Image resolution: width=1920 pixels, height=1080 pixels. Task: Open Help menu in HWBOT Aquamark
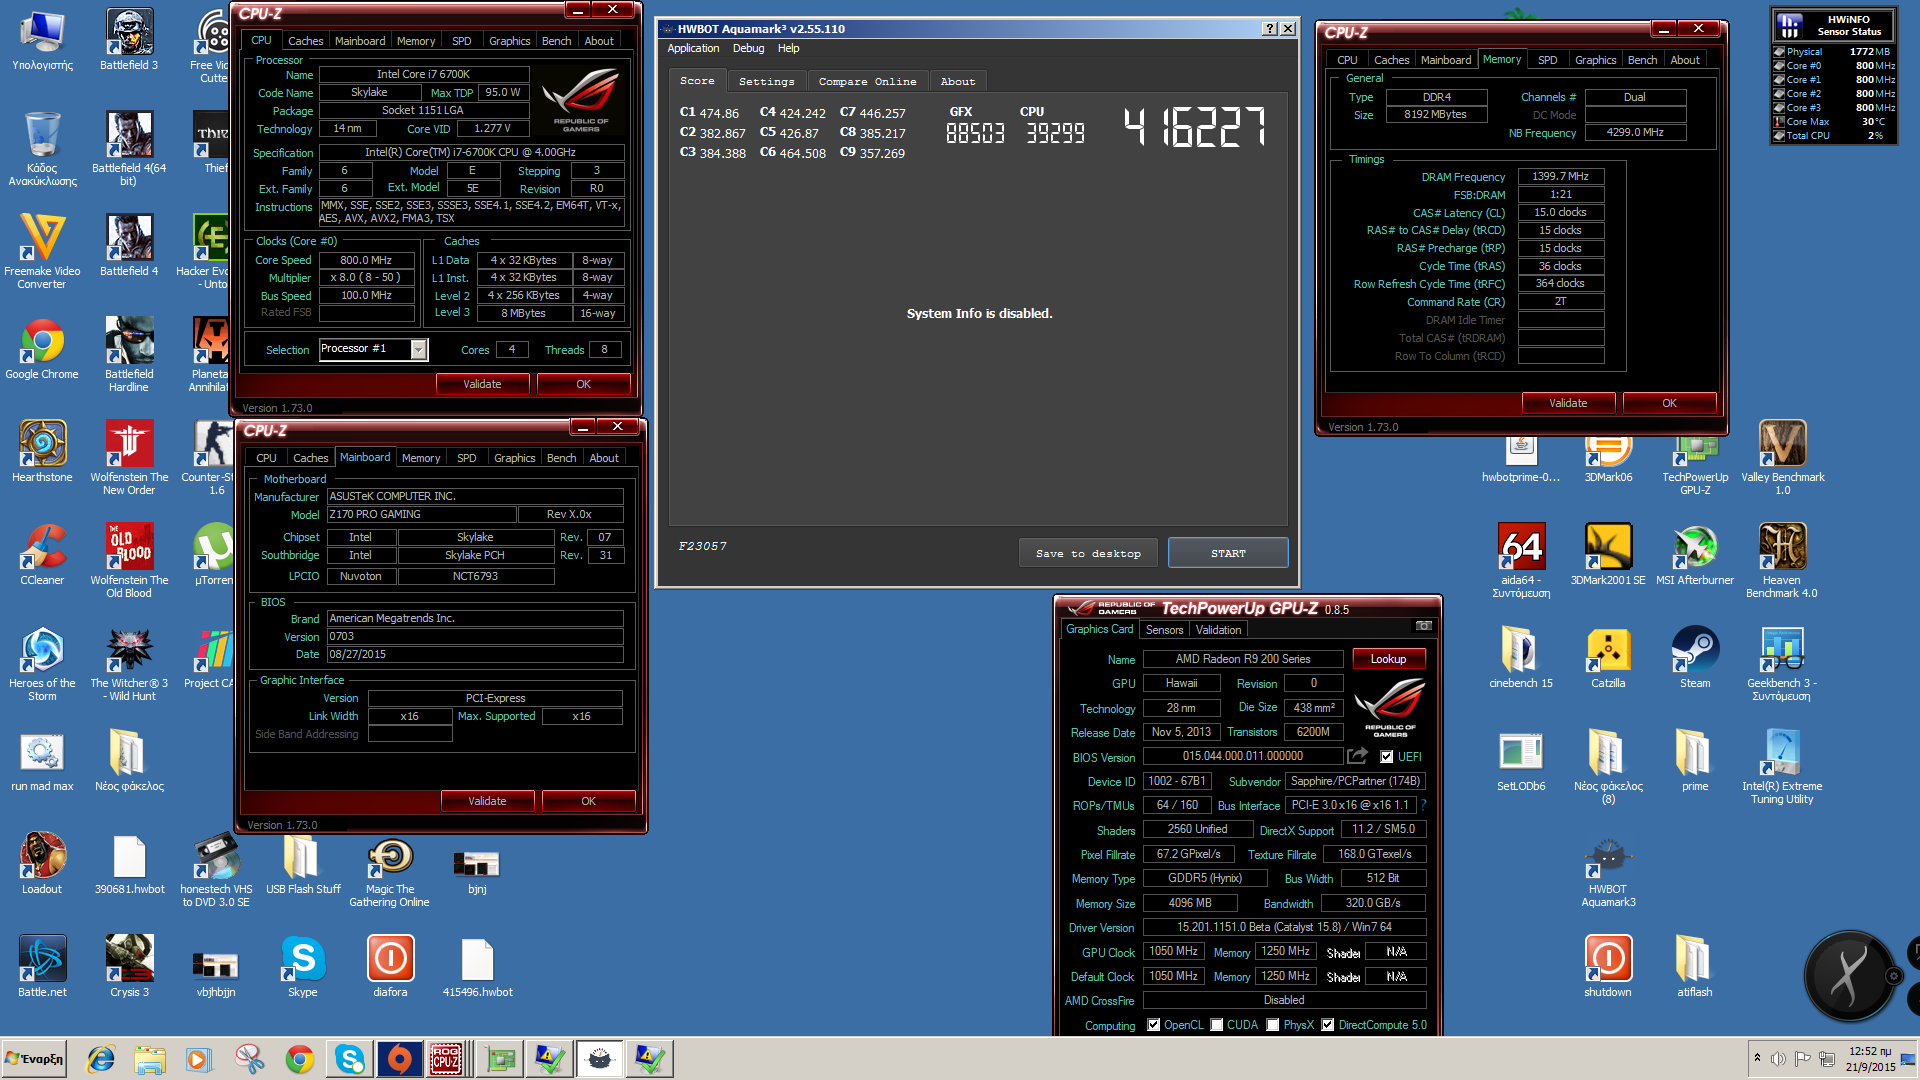click(788, 48)
